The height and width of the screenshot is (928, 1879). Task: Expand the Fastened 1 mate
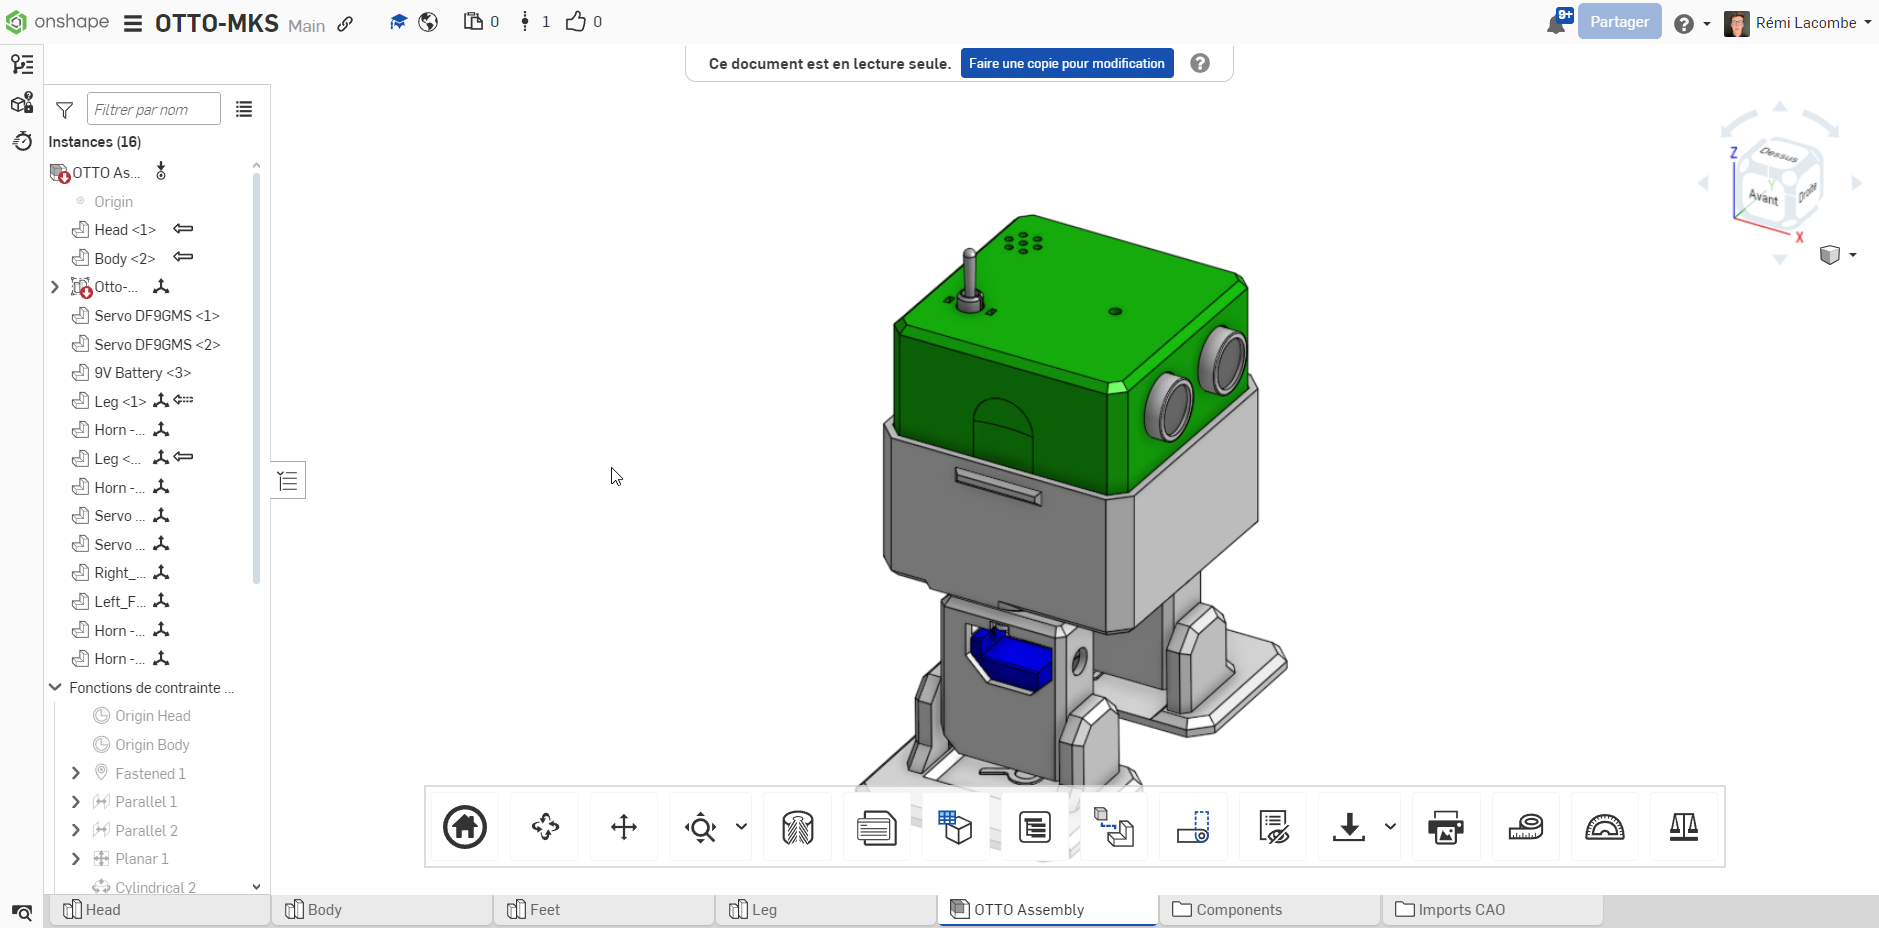pos(76,773)
